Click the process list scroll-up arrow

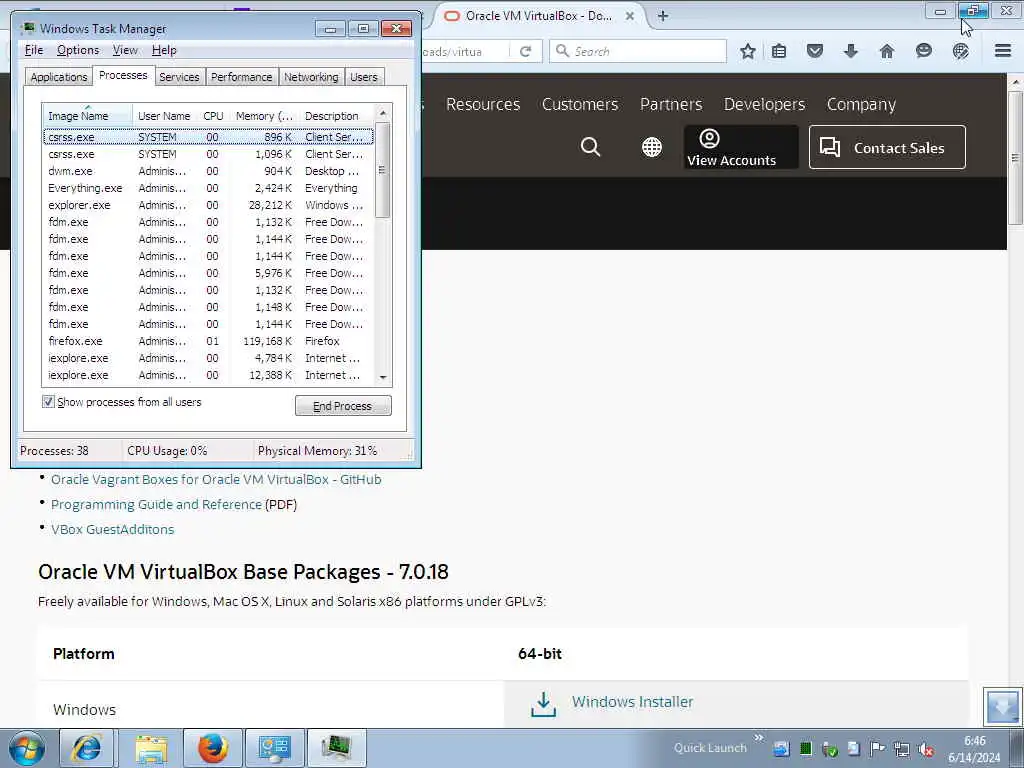(383, 113)
